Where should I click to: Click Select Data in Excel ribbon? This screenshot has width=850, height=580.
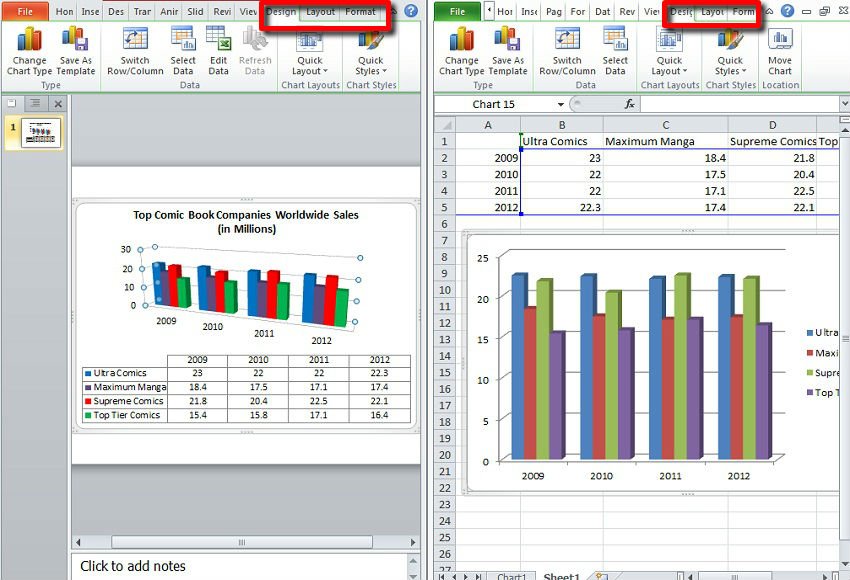[615, 51]
